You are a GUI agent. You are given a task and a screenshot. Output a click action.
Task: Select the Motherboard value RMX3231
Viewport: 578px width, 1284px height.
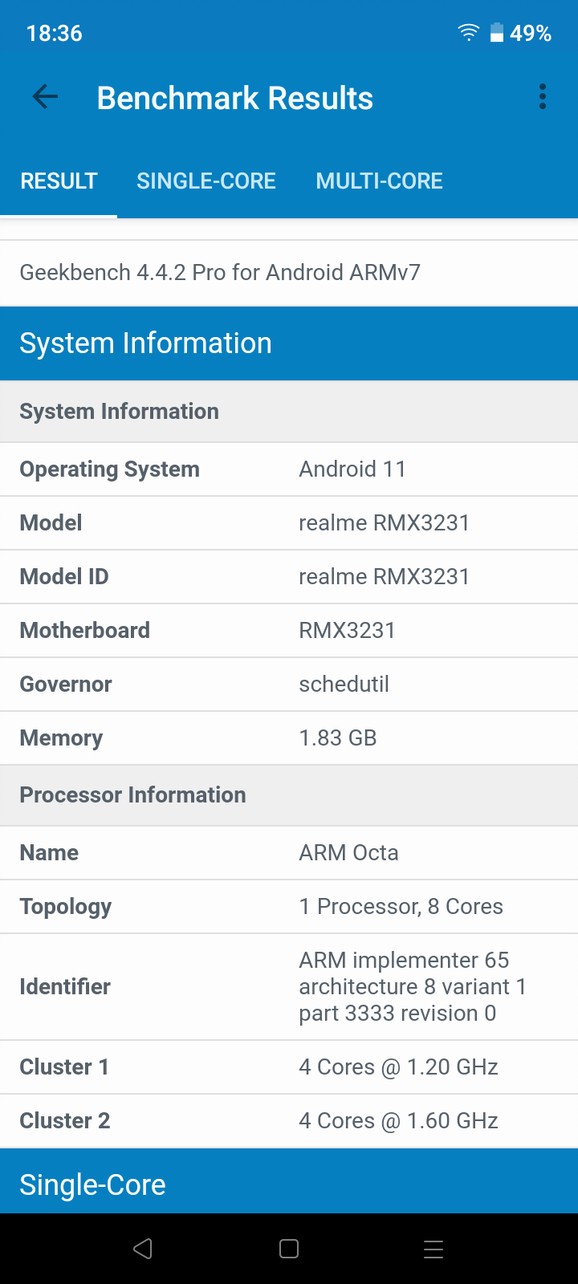click(x=347, y=630)
